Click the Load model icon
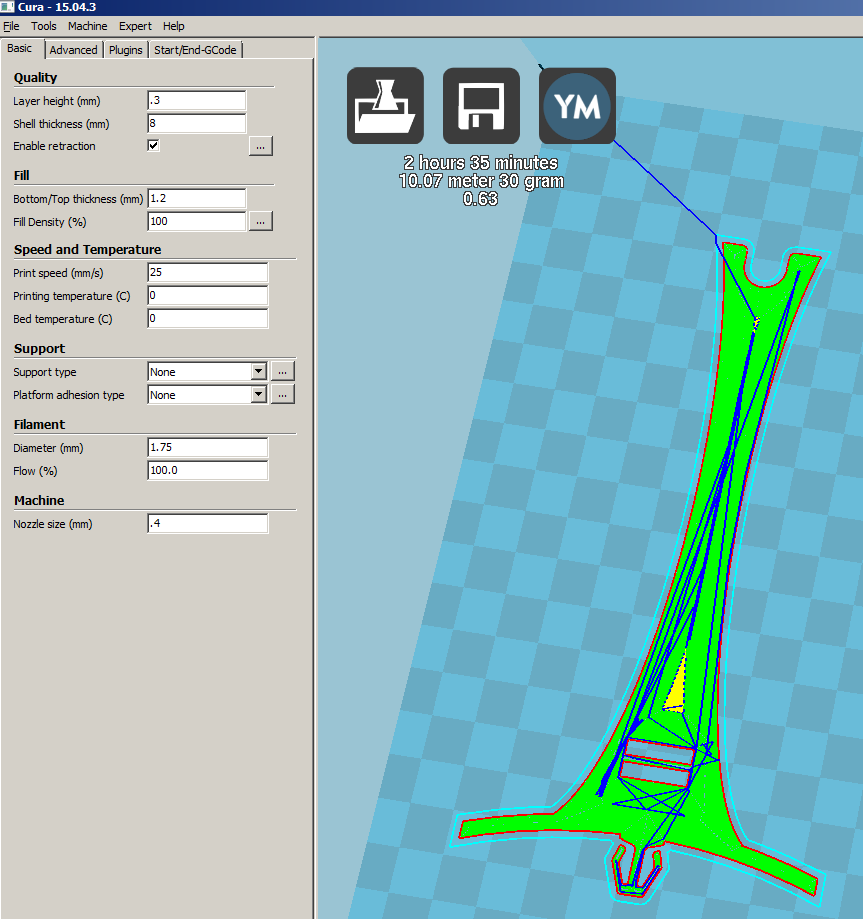 click(385, 105)
